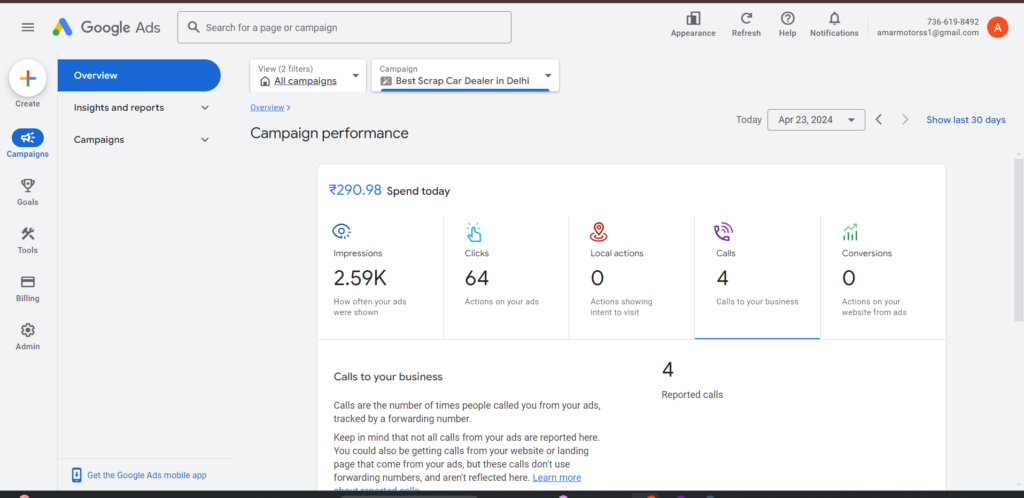Screen dimensions: 1024x498
Task: Click the Refresh icon
Action: coord(746,23)
